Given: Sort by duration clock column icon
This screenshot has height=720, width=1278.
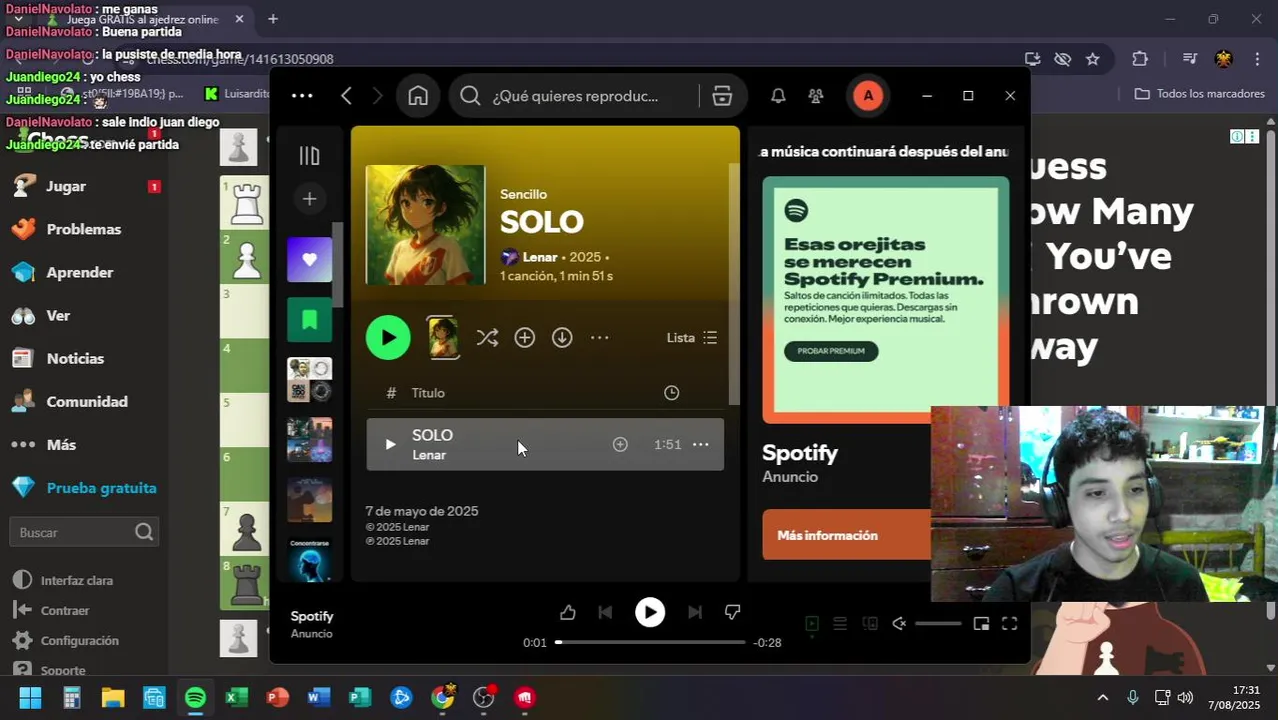Looking at the screenshot, I should [672, 393].
